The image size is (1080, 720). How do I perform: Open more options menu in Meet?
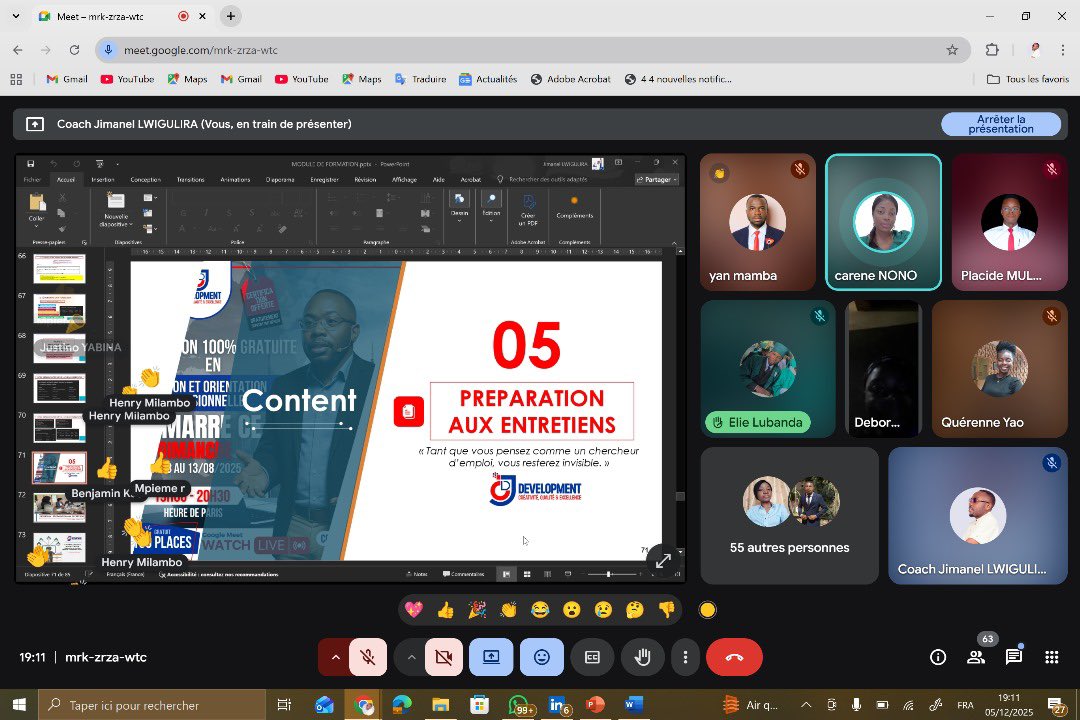click(x=685, y=657)
